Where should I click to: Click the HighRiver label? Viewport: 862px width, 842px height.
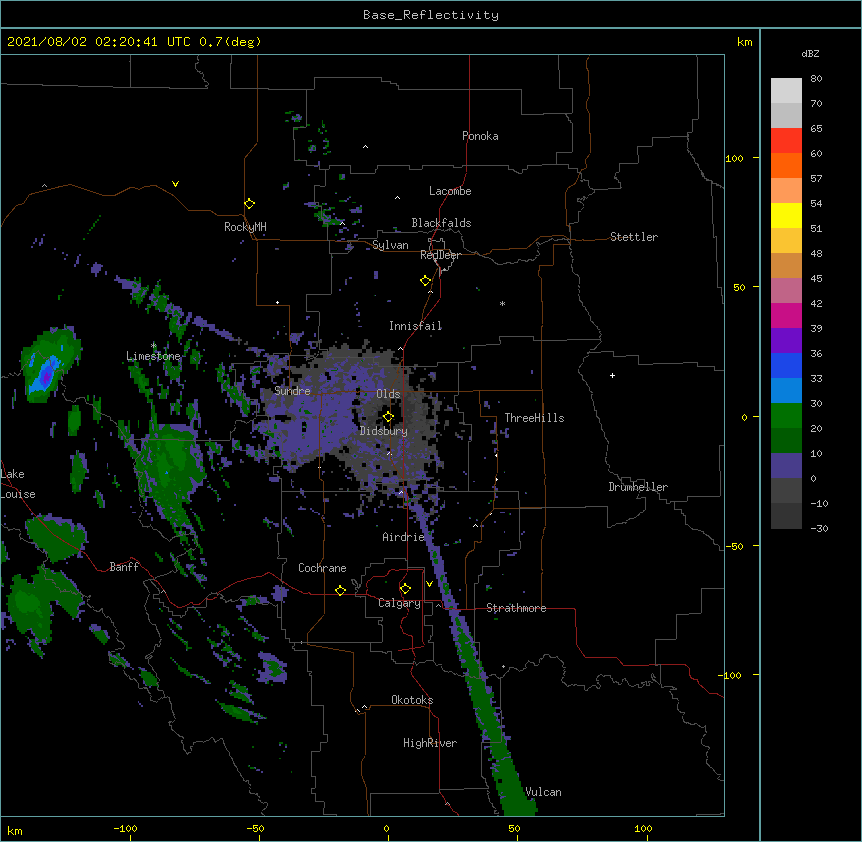430,743
